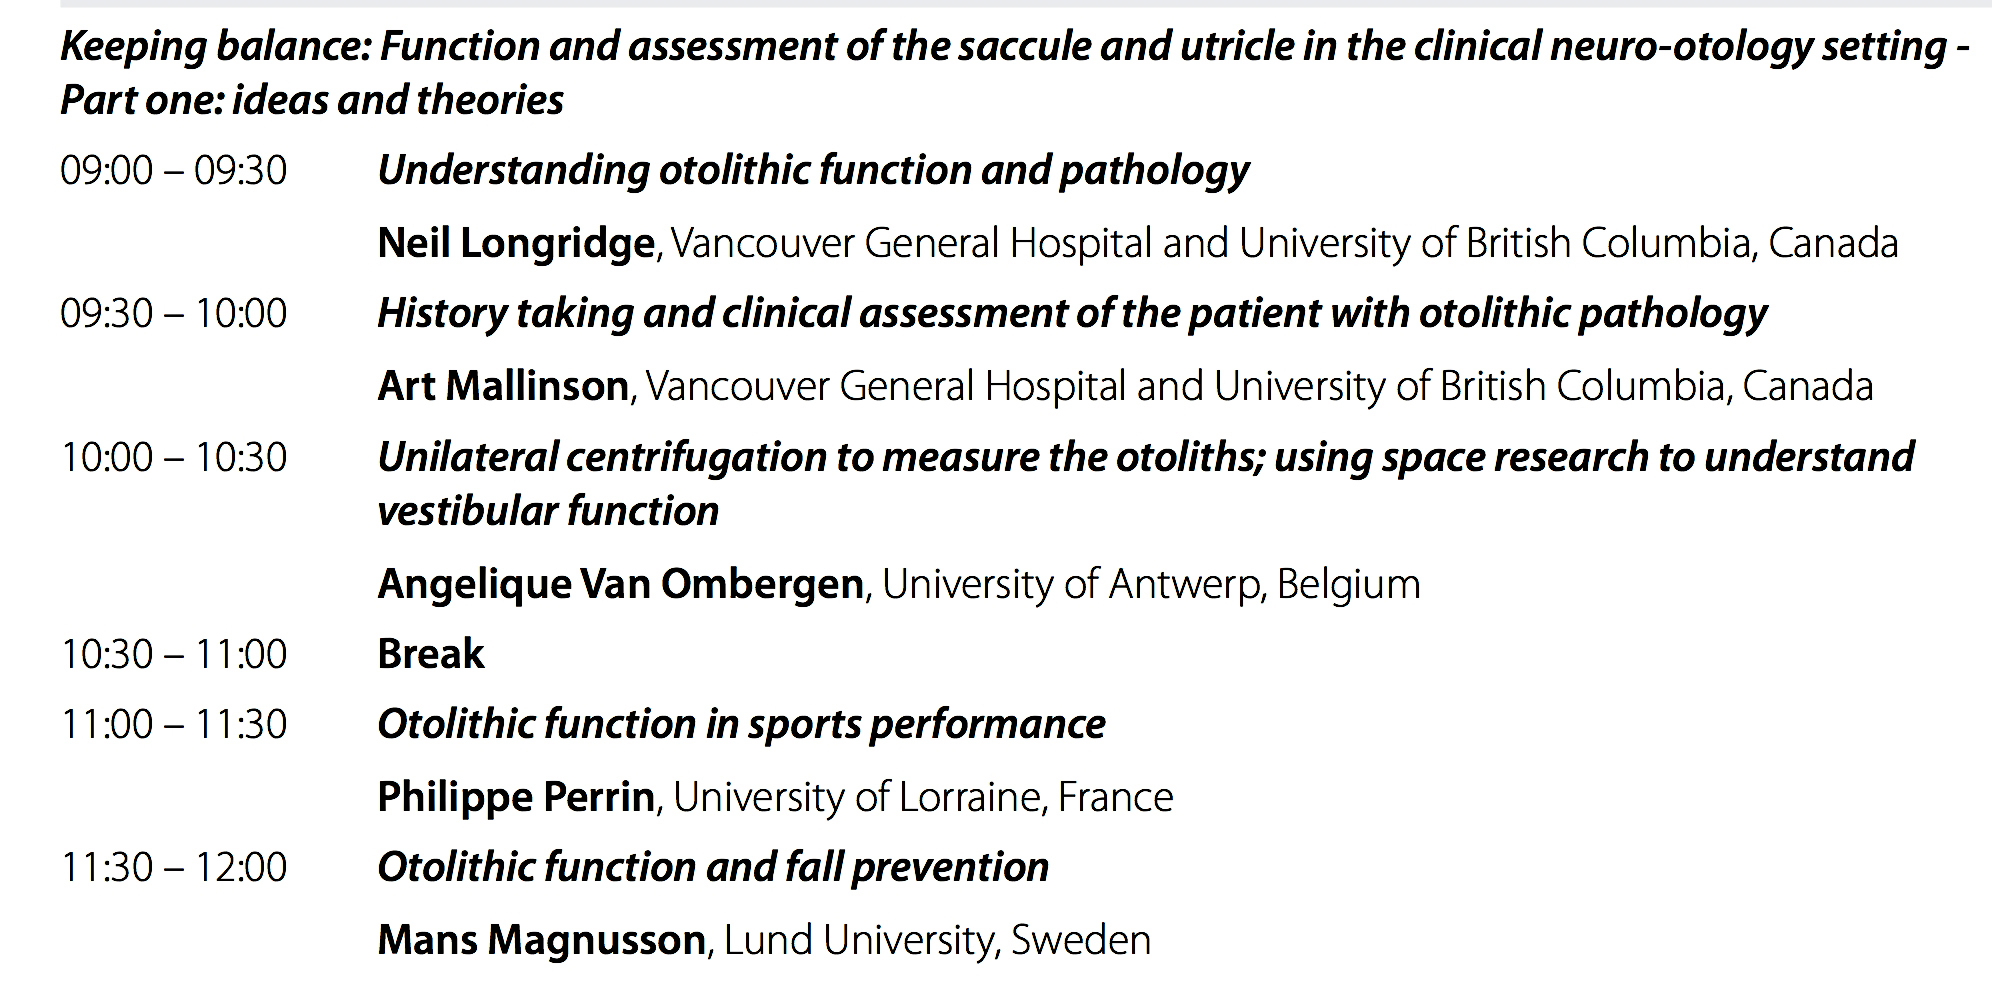Click 'Lund University, Sweden' affiliation text
This screenshot has height=1005, width=1992.
pyautogui.click(x=937, y=941)
